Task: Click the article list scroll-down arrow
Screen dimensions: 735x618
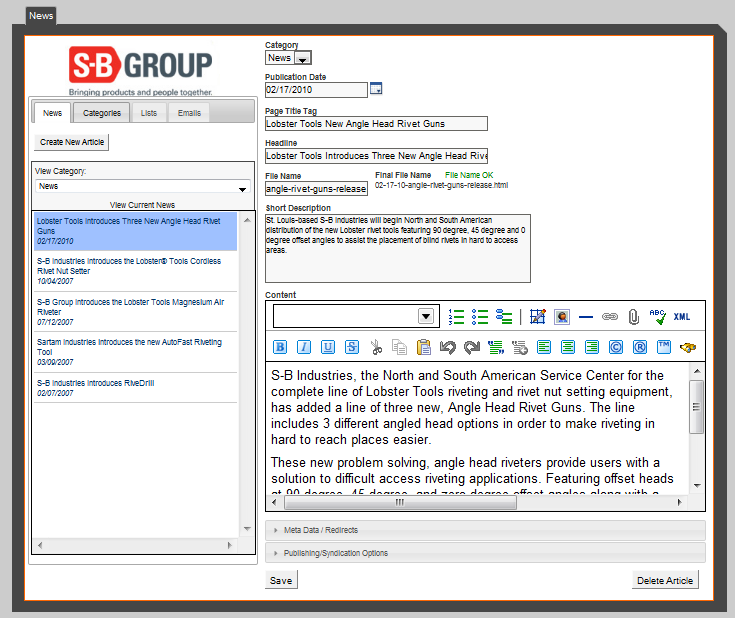Action: pyautogui.click(x=247, y=529)
